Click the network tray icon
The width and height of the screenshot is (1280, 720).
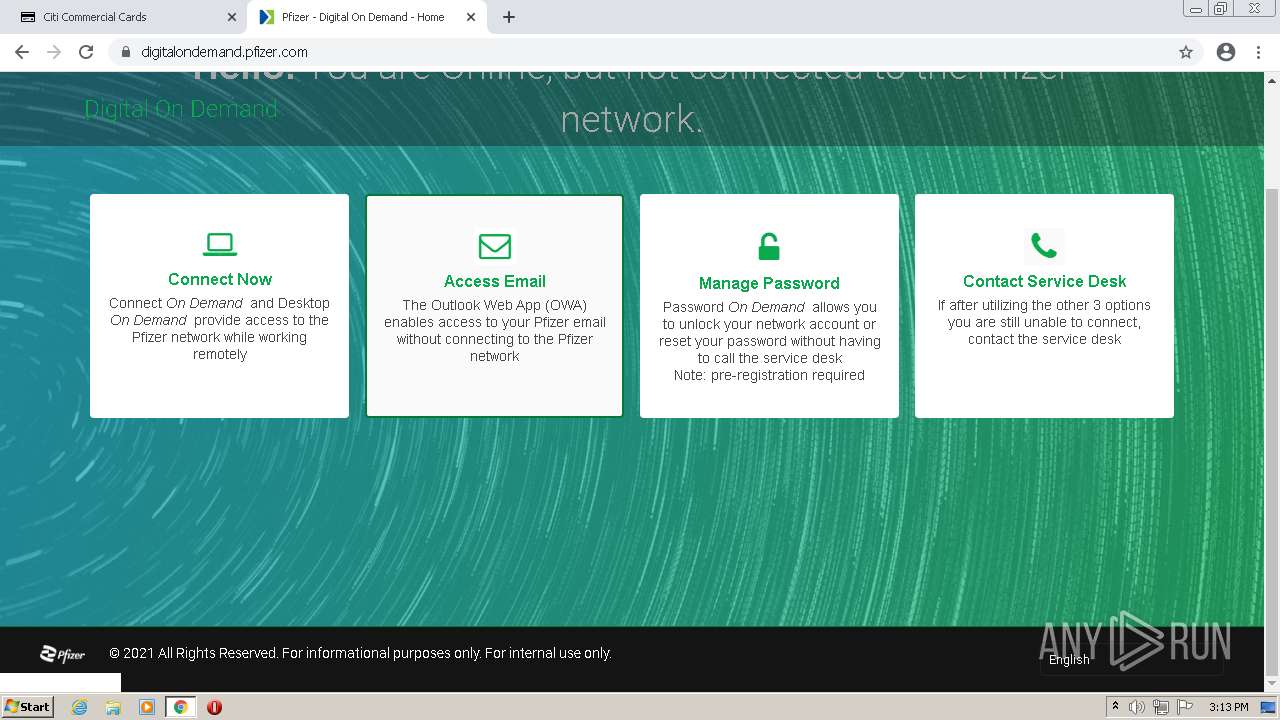[x=1161, y=707]
